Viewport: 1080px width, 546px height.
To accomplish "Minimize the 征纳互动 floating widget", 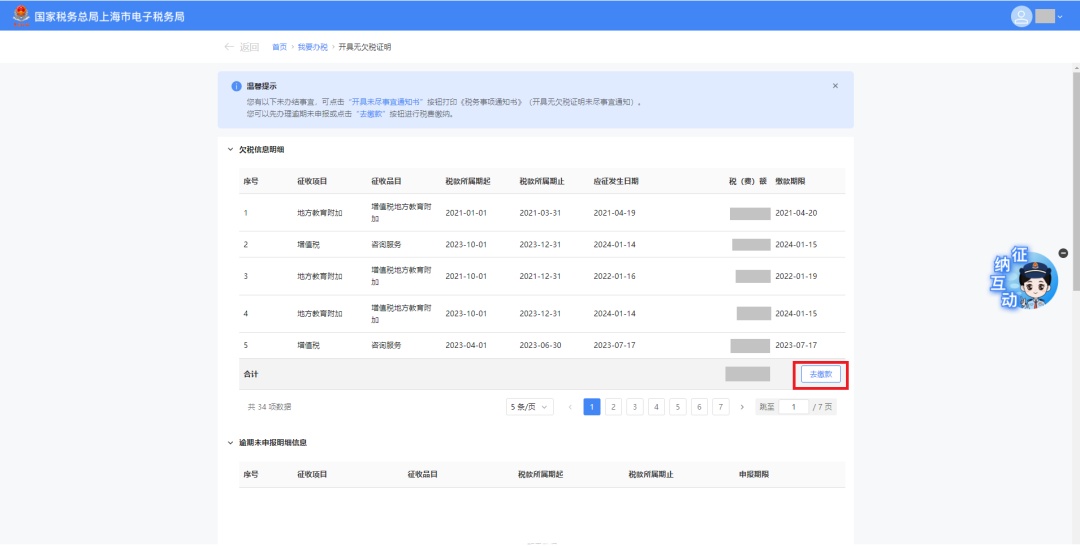I will click(x=1063, y=253).
